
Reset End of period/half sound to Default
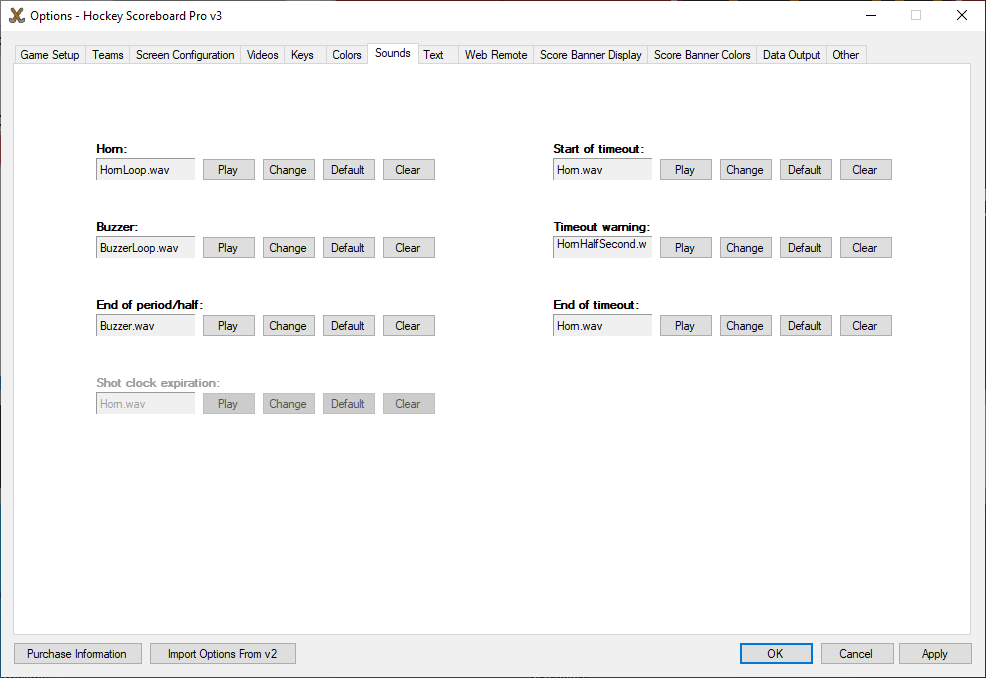coord(348,326)
